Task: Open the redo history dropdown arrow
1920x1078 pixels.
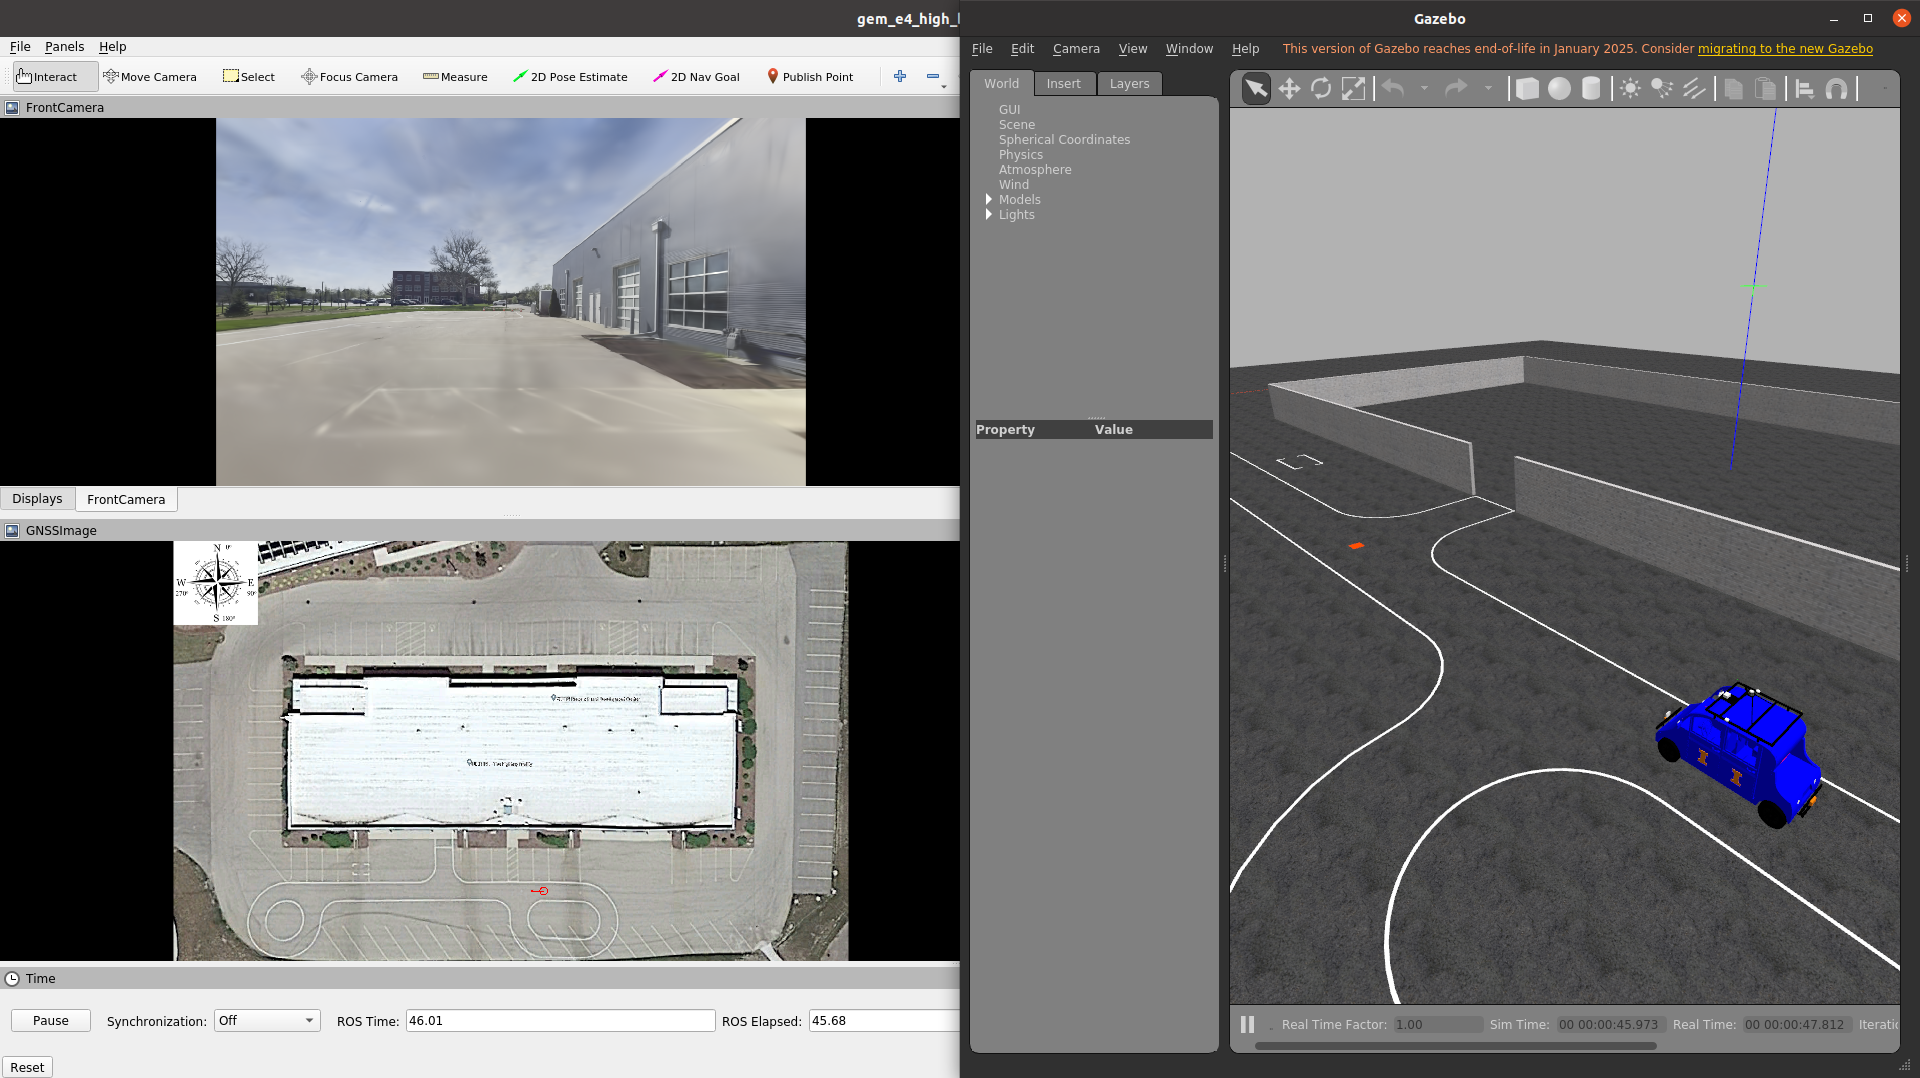Action: (x=1488, y=89)
